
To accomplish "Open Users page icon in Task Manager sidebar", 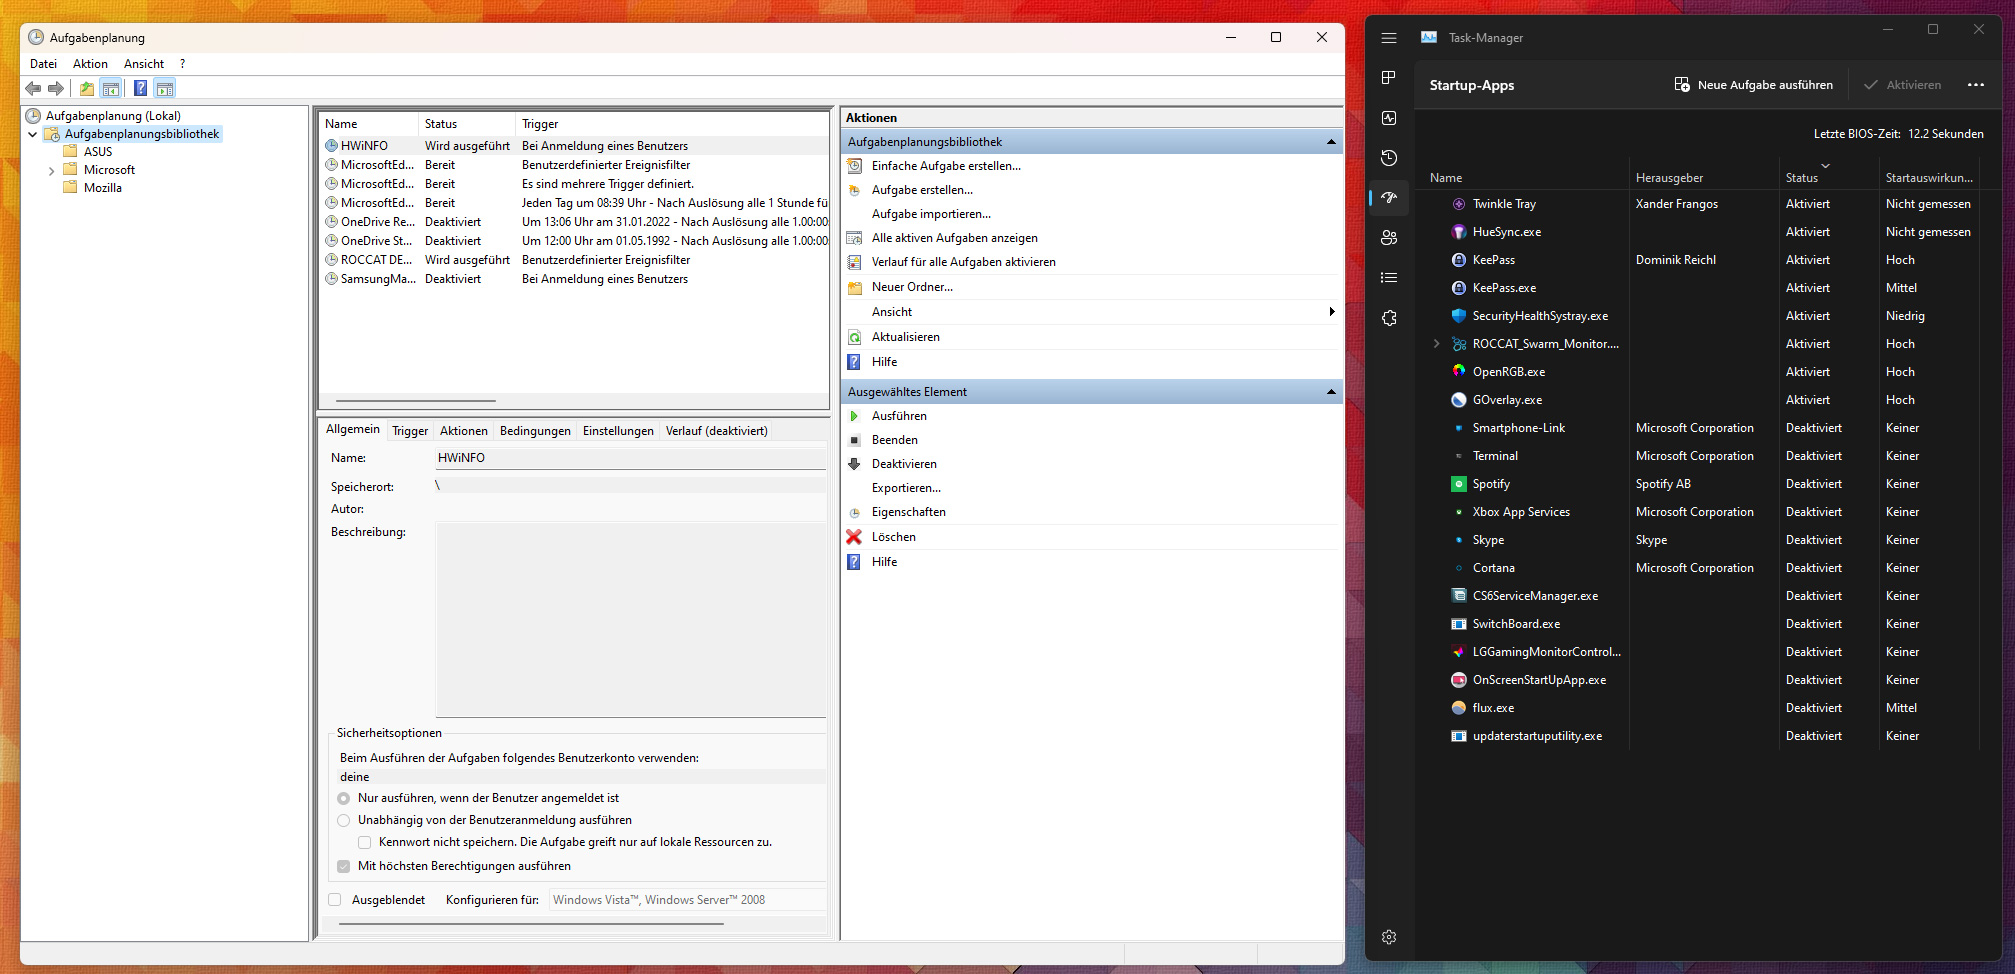I will click(1389, 238).
